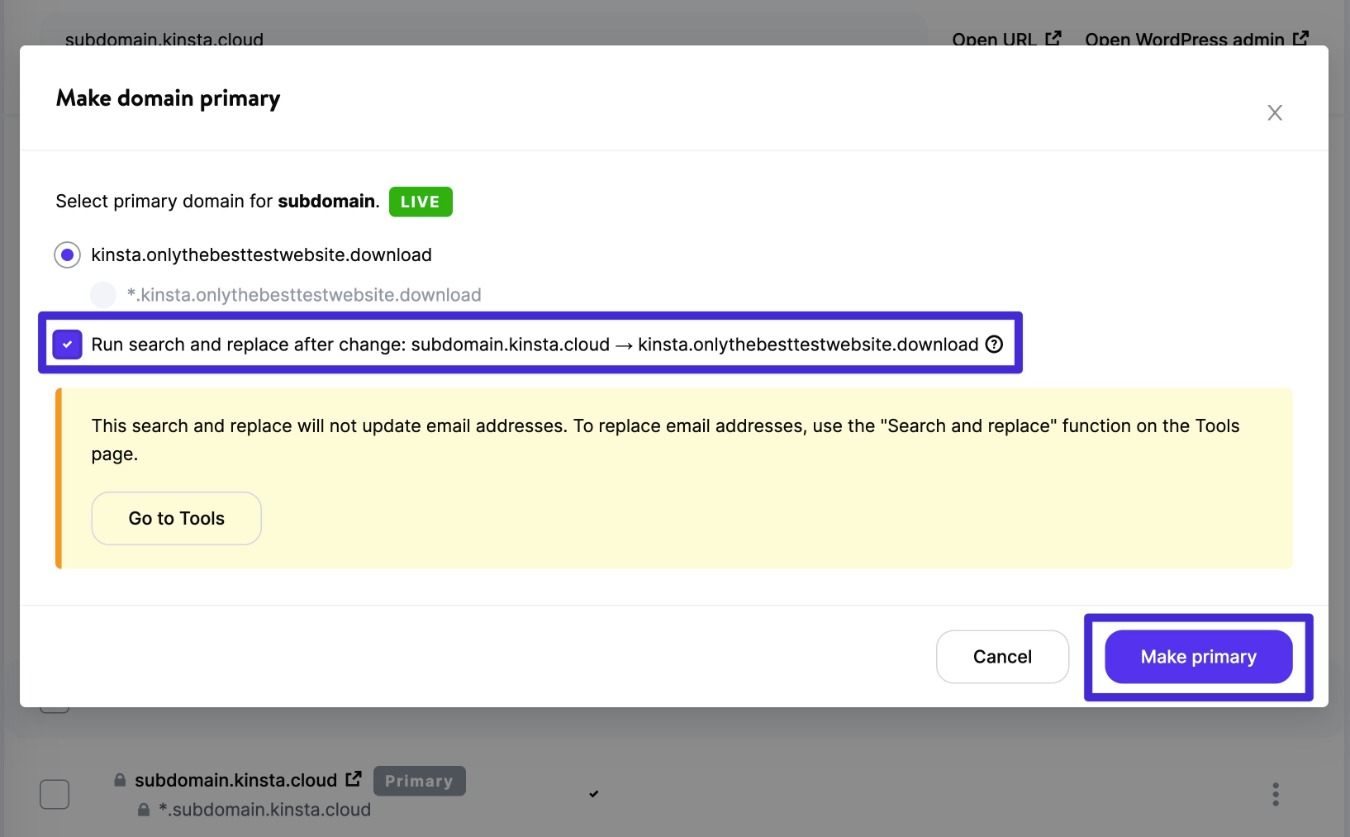The height and width of the screenshot is (837, 1350).
Task: Close the Make domain primary dialog
Action: pyautogui.click(x=1274, y=112)
